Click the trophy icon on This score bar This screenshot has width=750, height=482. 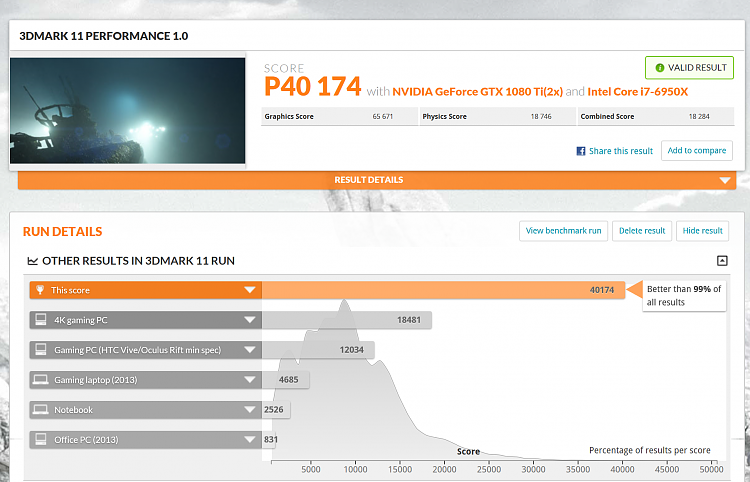tap(40, 290)
